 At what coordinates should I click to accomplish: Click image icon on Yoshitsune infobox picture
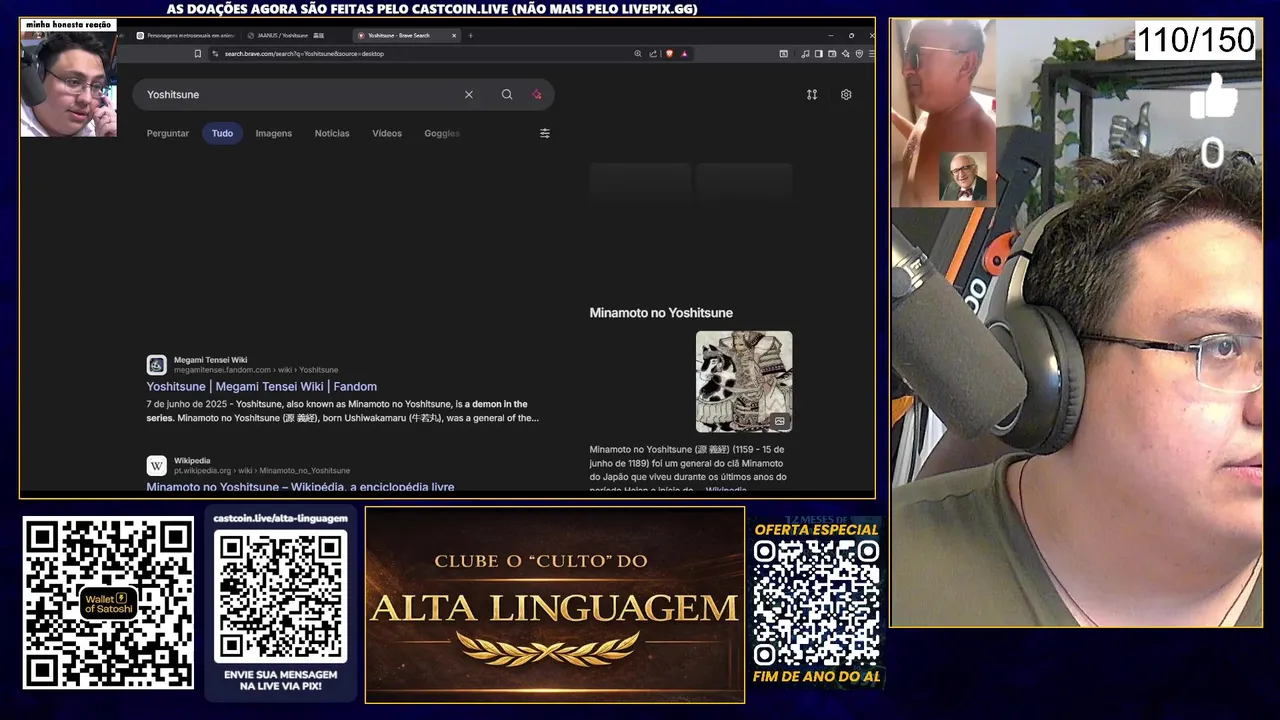[x=780, y=421]
